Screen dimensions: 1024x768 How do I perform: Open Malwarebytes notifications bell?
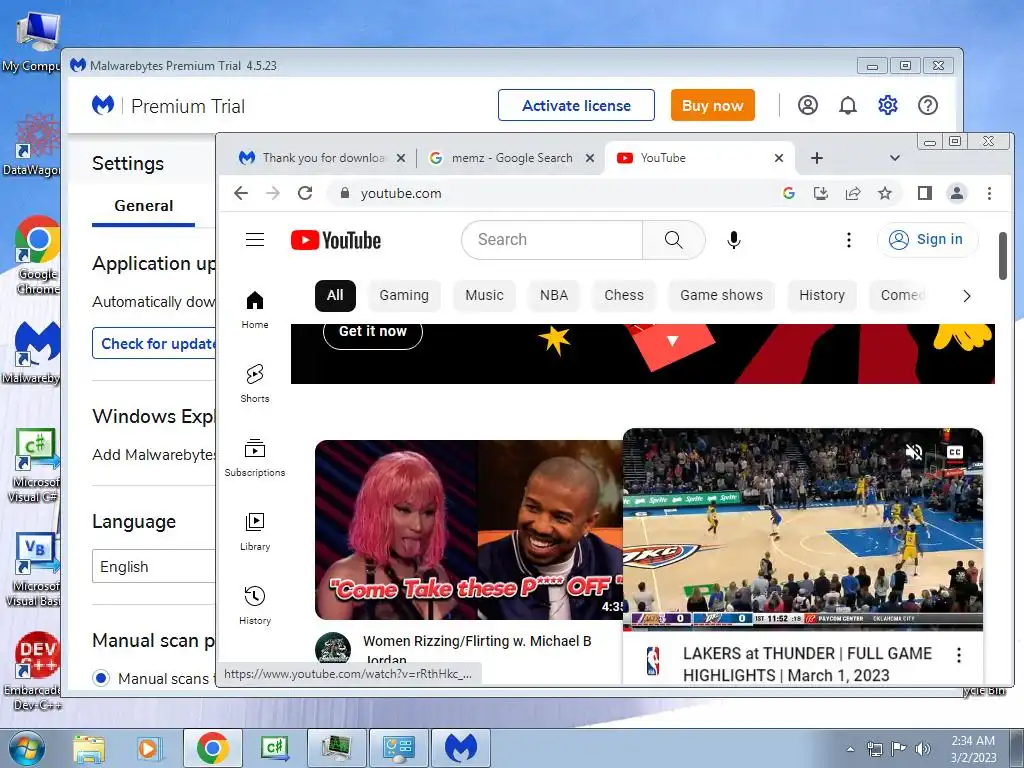pos(848,105)
